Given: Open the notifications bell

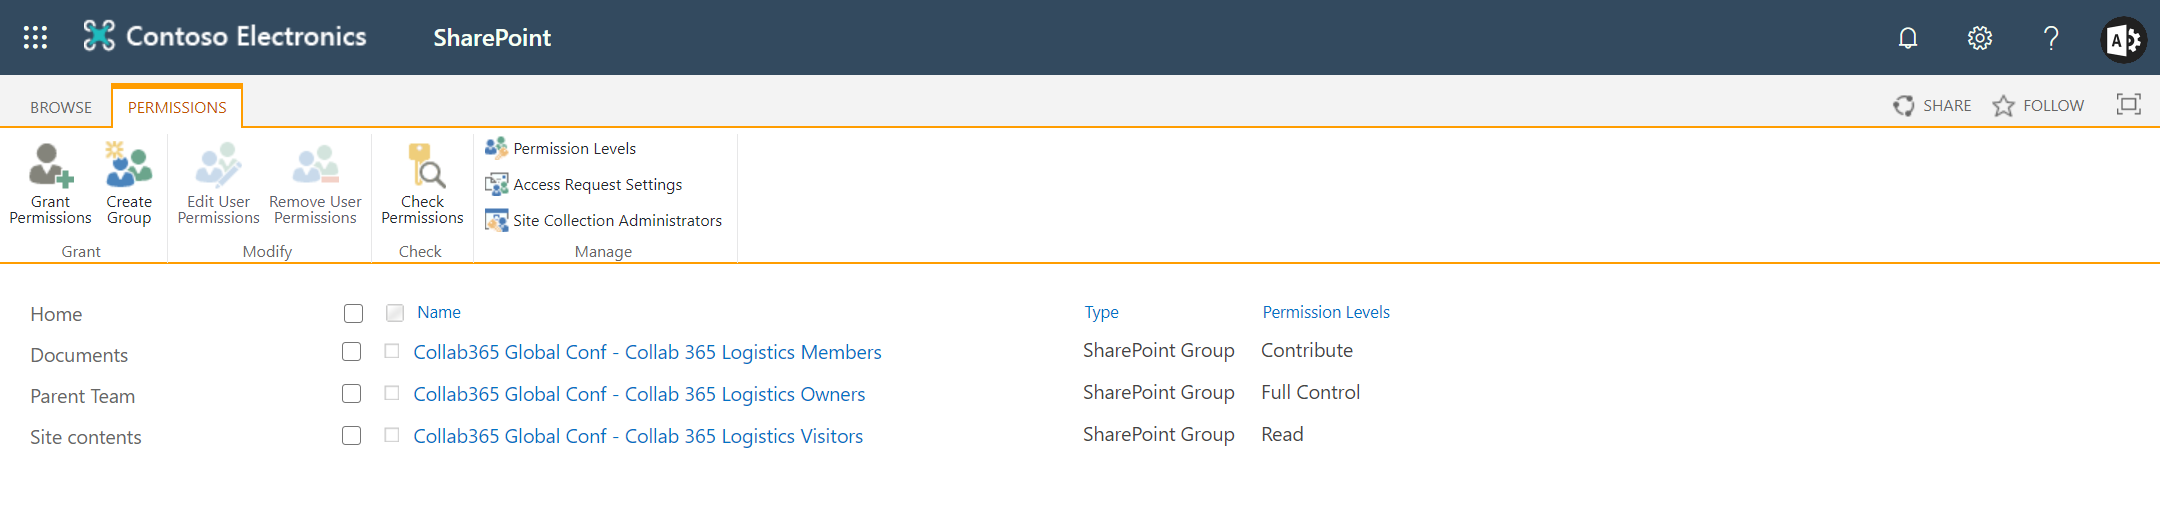Looking at the screenshot, I should tap(1908, 38).
